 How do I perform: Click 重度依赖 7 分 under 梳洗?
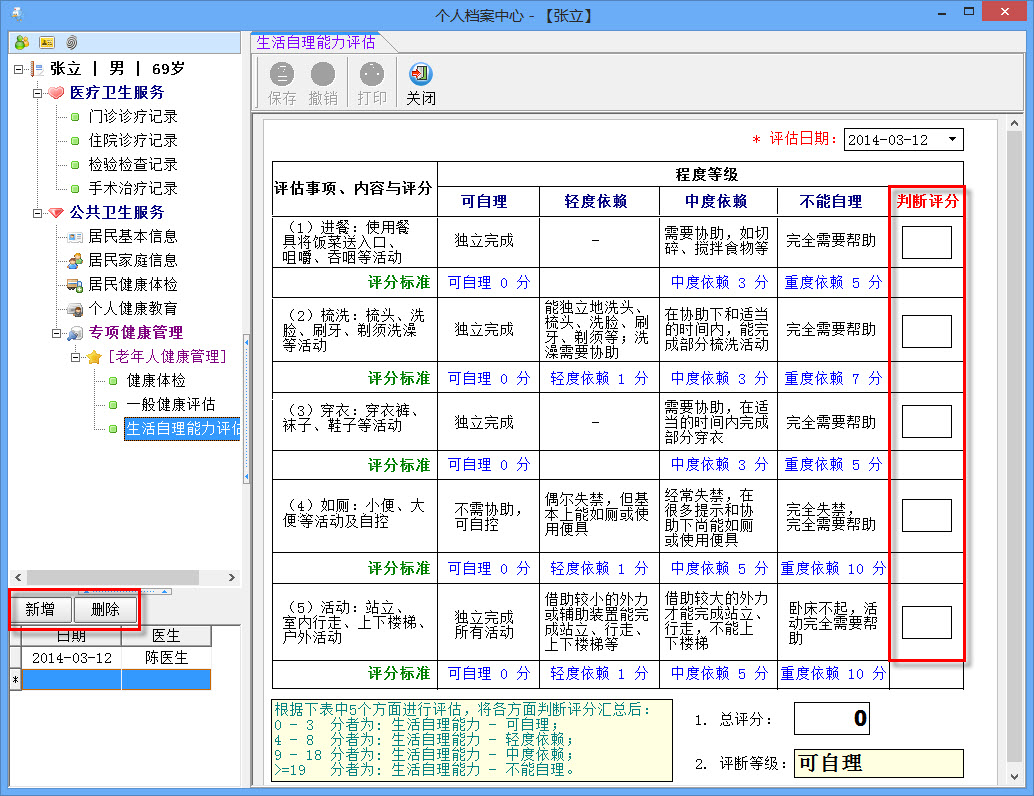(833, 379)
